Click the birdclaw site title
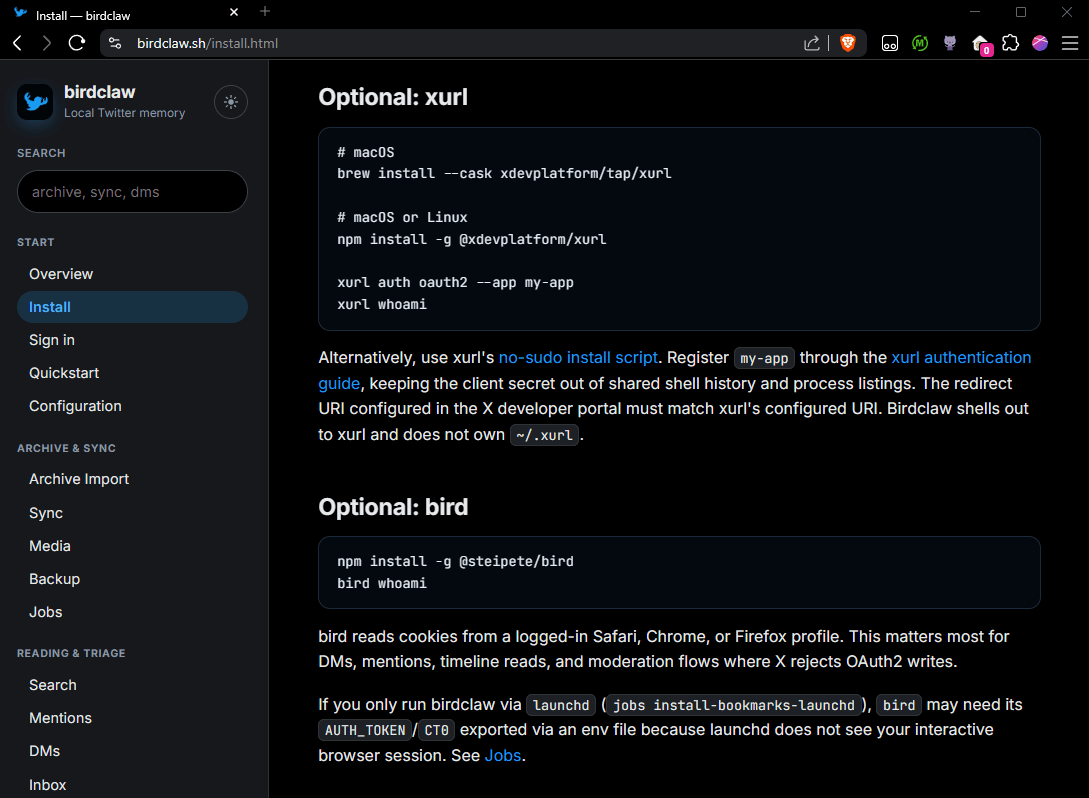 click(x=99, y=92)
